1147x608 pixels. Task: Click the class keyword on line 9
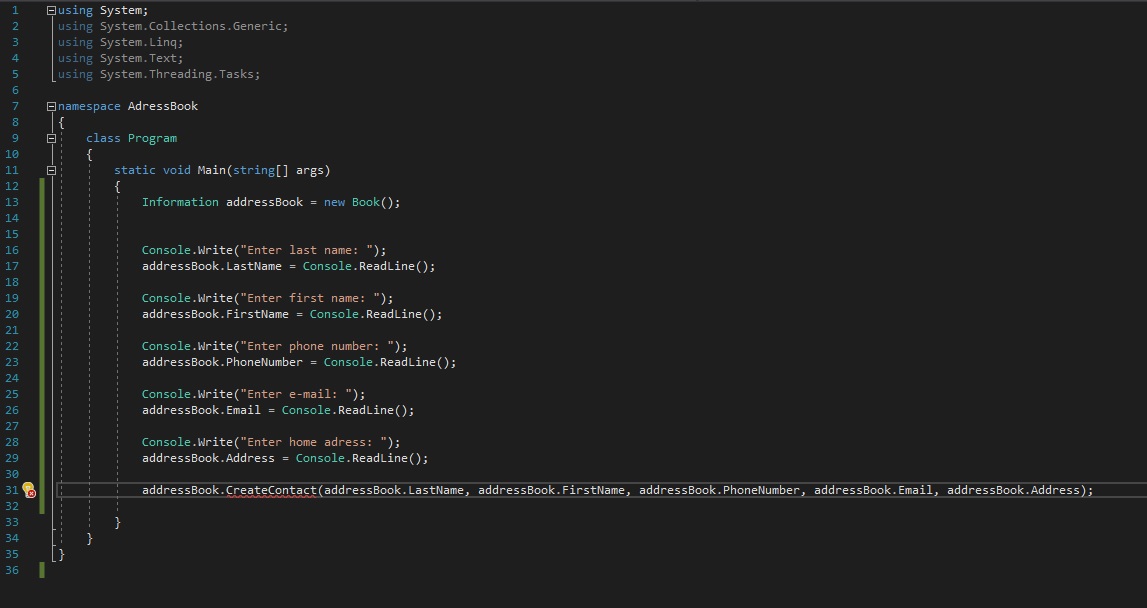103,139
